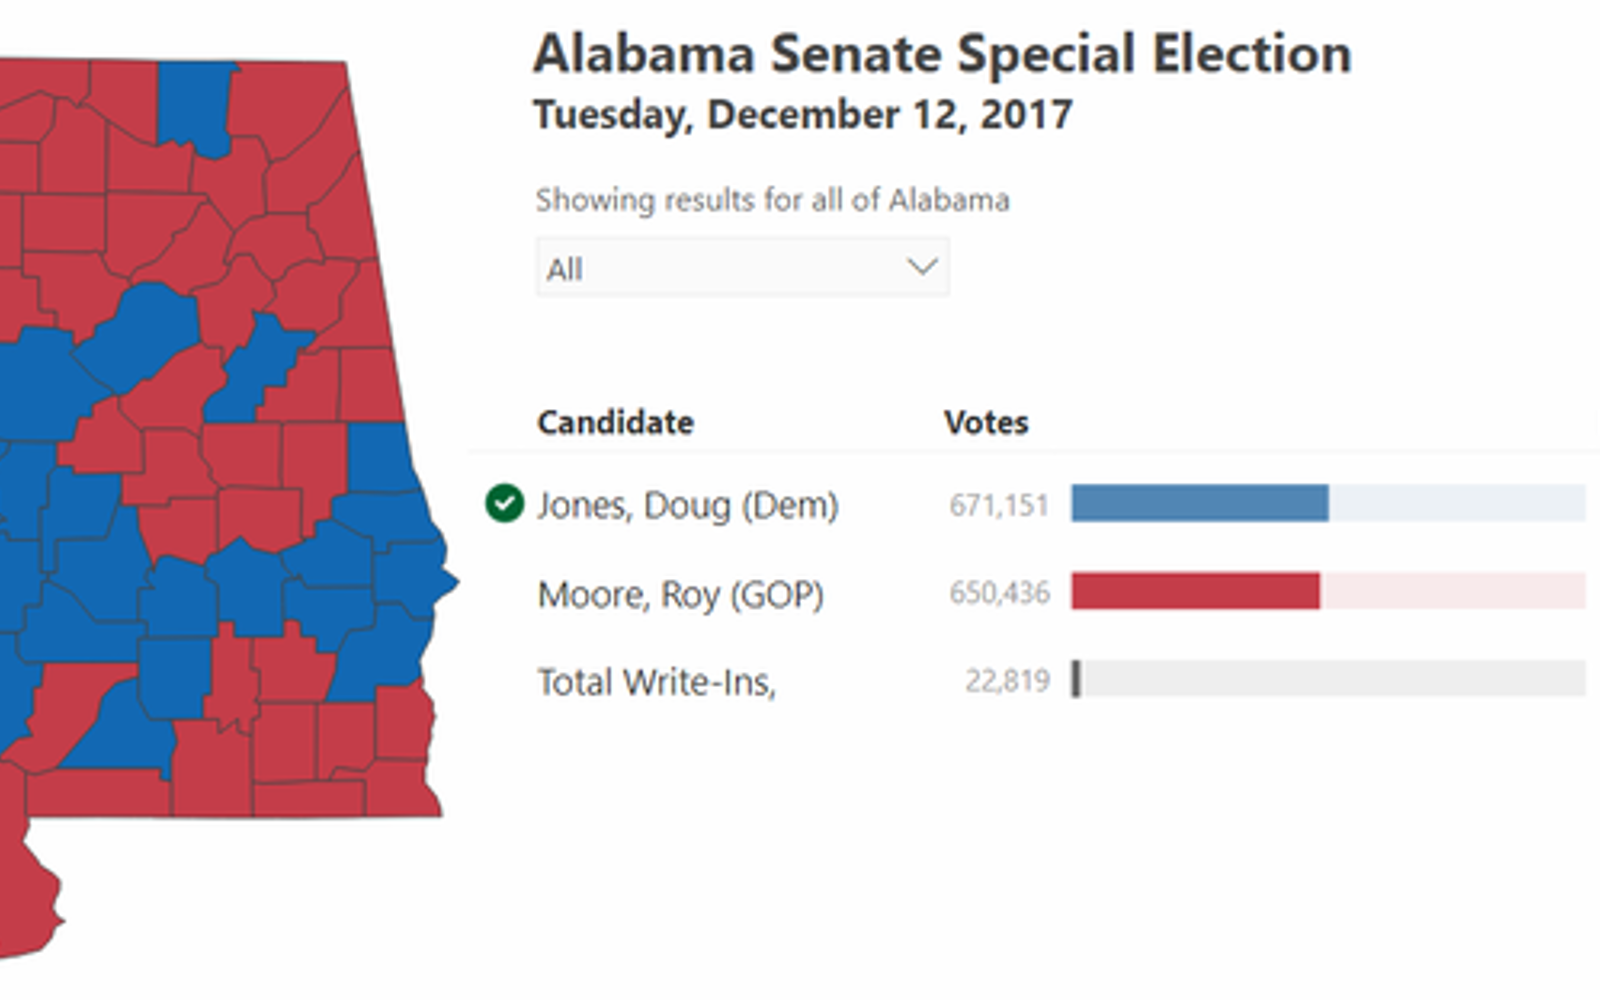Click the Total Write-Ins label

662,681
